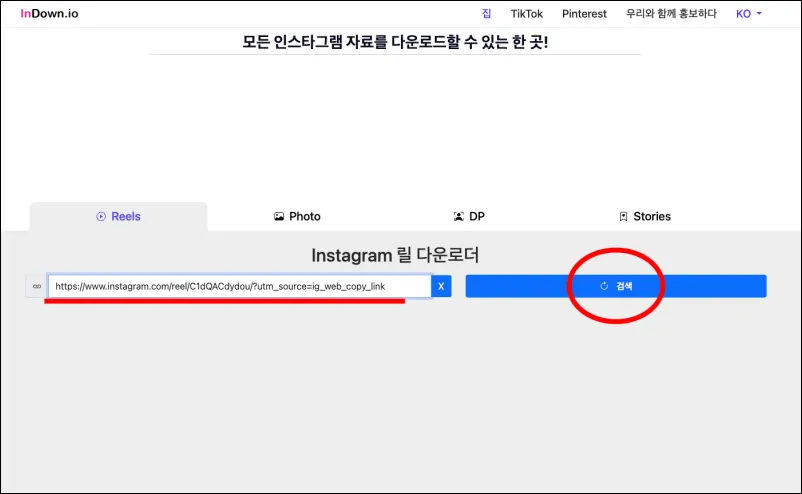
Task: Start search with the 검색 button
Action: point(616,286)
